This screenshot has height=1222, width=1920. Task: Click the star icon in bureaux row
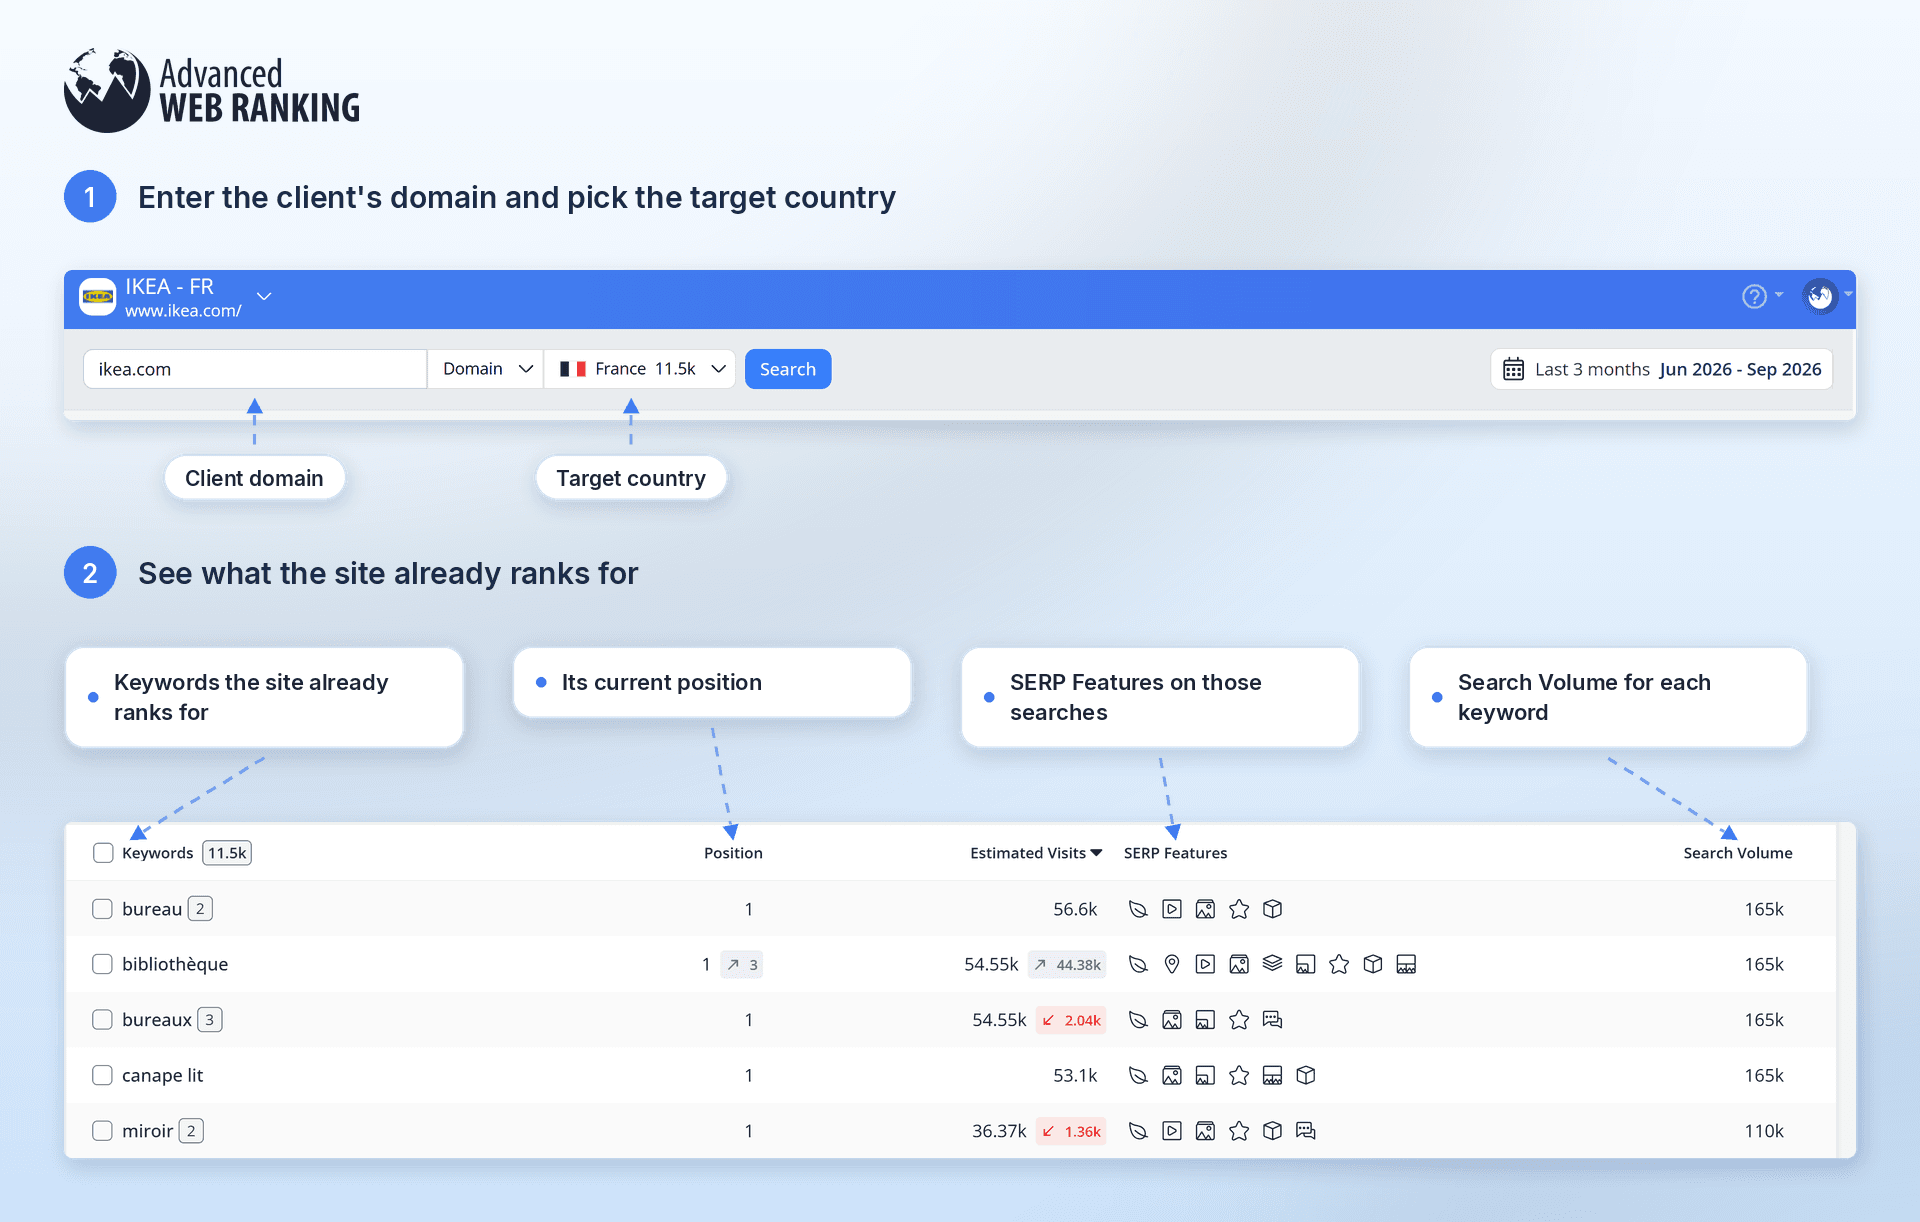coord(1239,1020)
